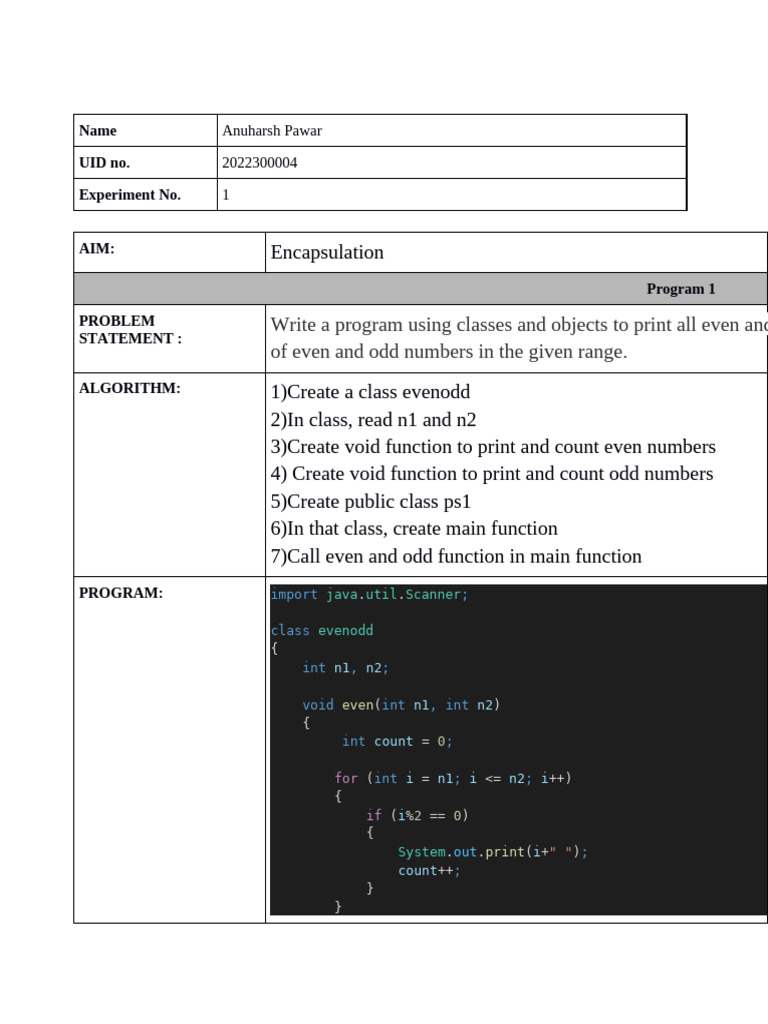Click the AIM: label

point(97,249)
